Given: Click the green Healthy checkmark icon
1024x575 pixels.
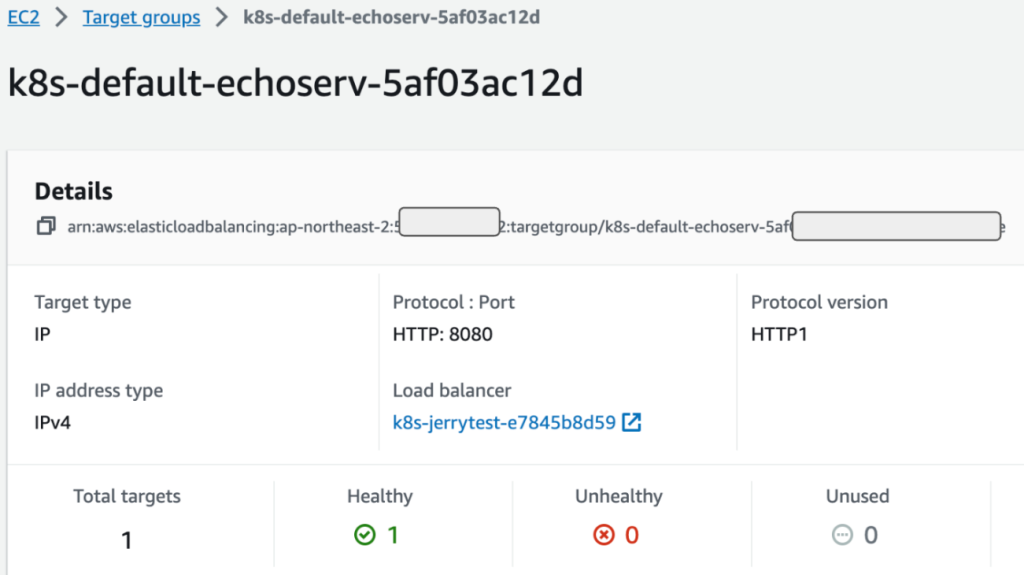Looking at the screenshot, I should coord(365,535).
